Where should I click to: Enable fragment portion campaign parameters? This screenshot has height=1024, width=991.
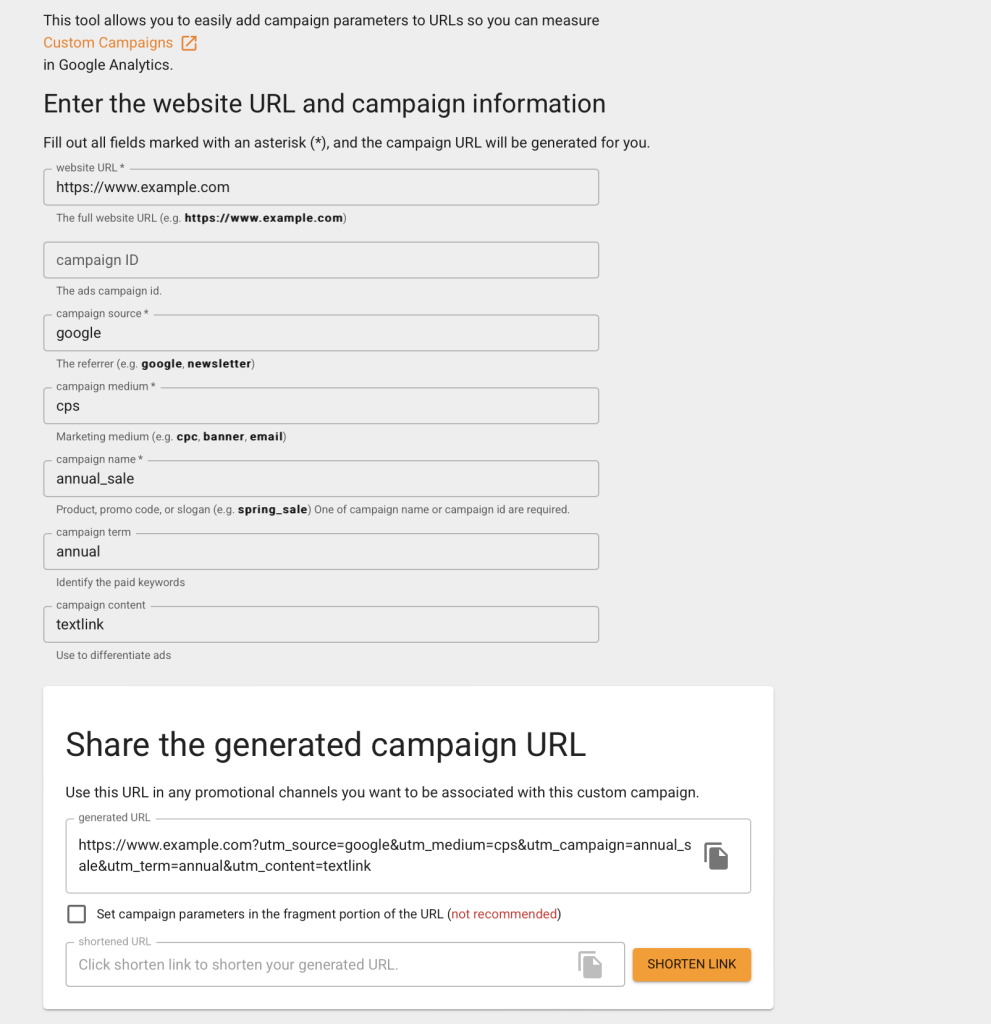76,913
